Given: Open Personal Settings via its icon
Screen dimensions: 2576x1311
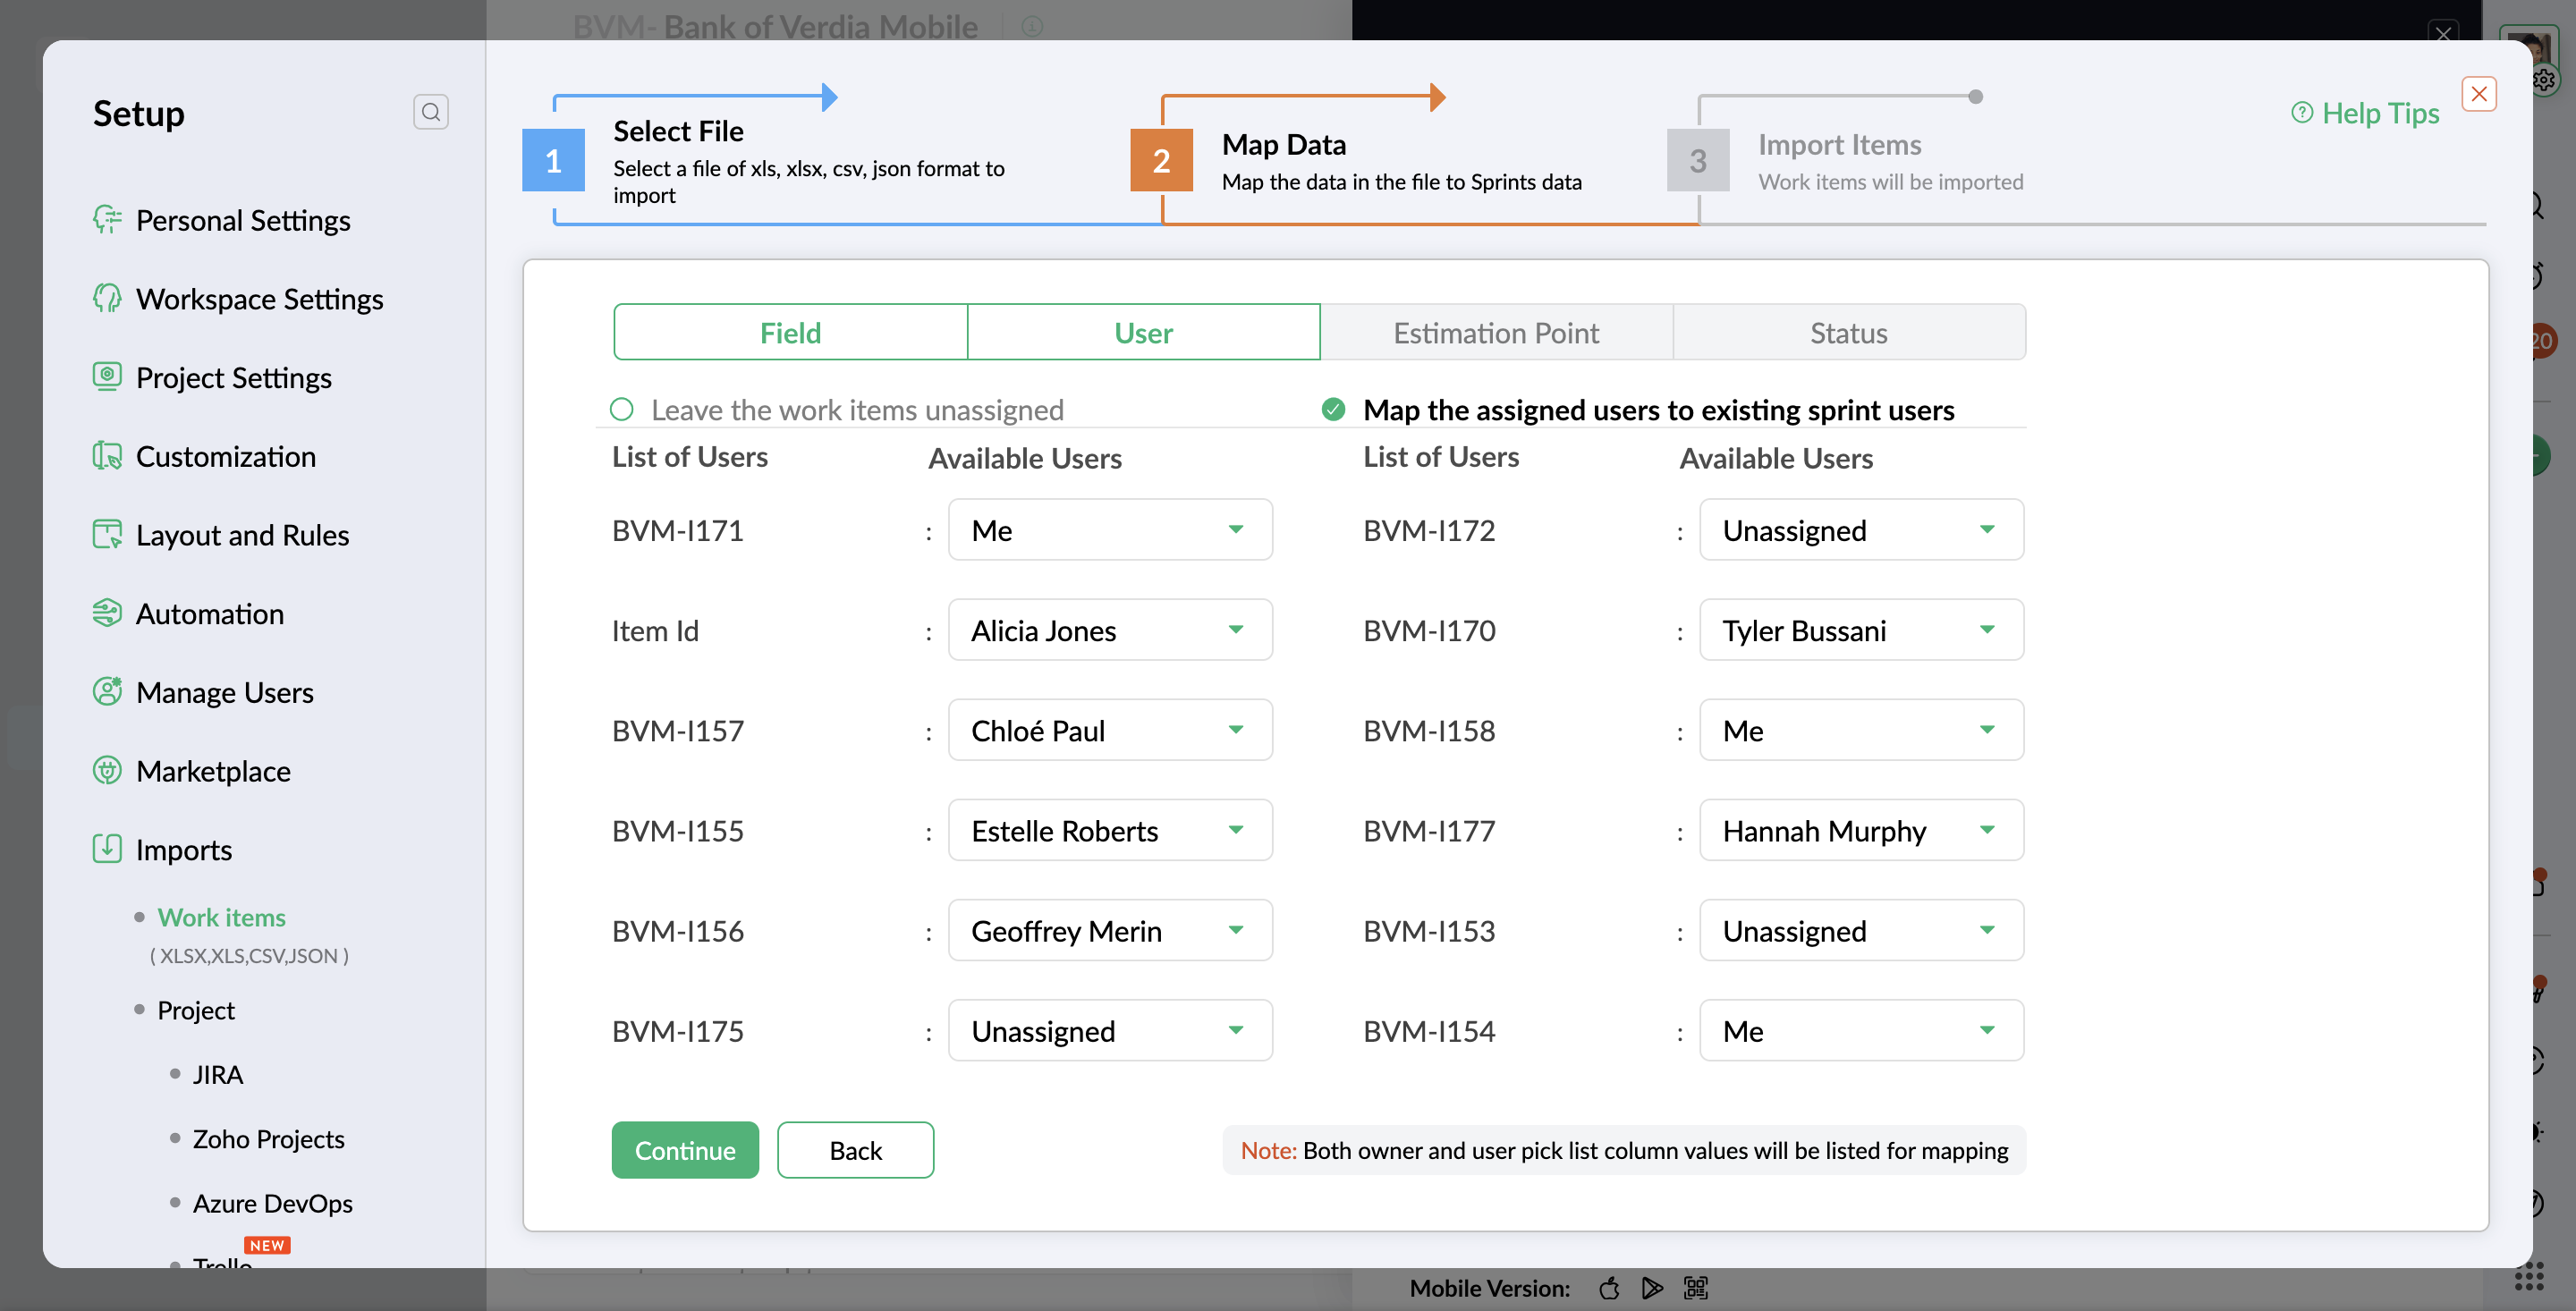Looking at the screenshot, I should [x=107, y=219].
